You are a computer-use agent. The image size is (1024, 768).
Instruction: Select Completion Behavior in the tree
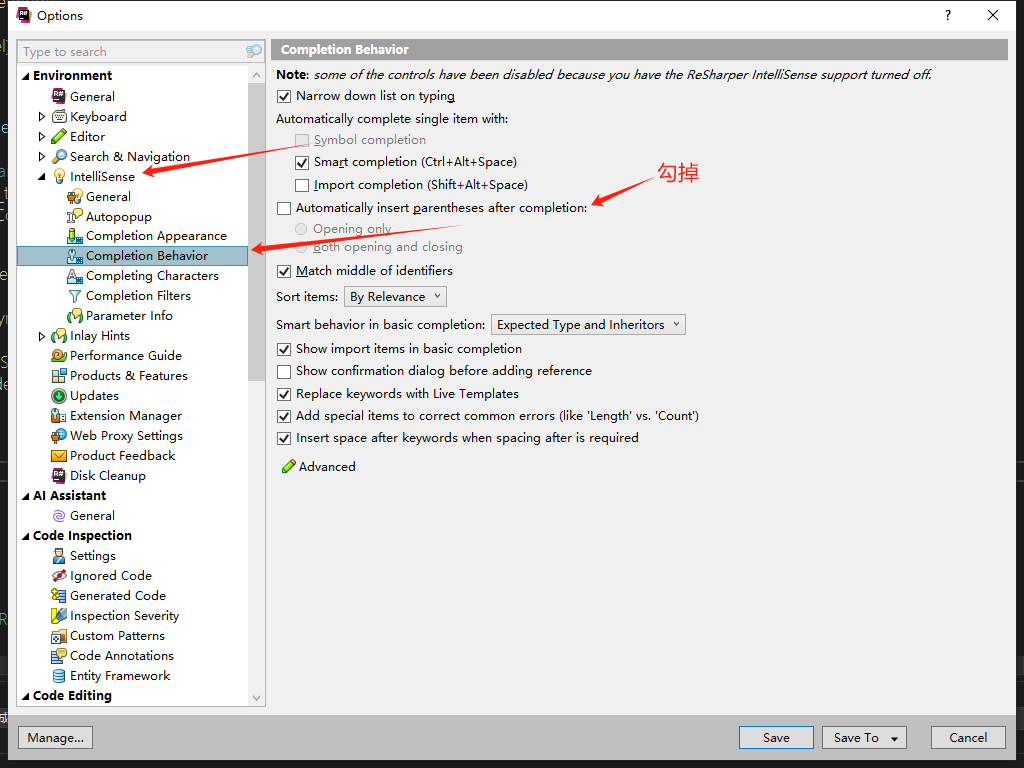click(133, 256)
